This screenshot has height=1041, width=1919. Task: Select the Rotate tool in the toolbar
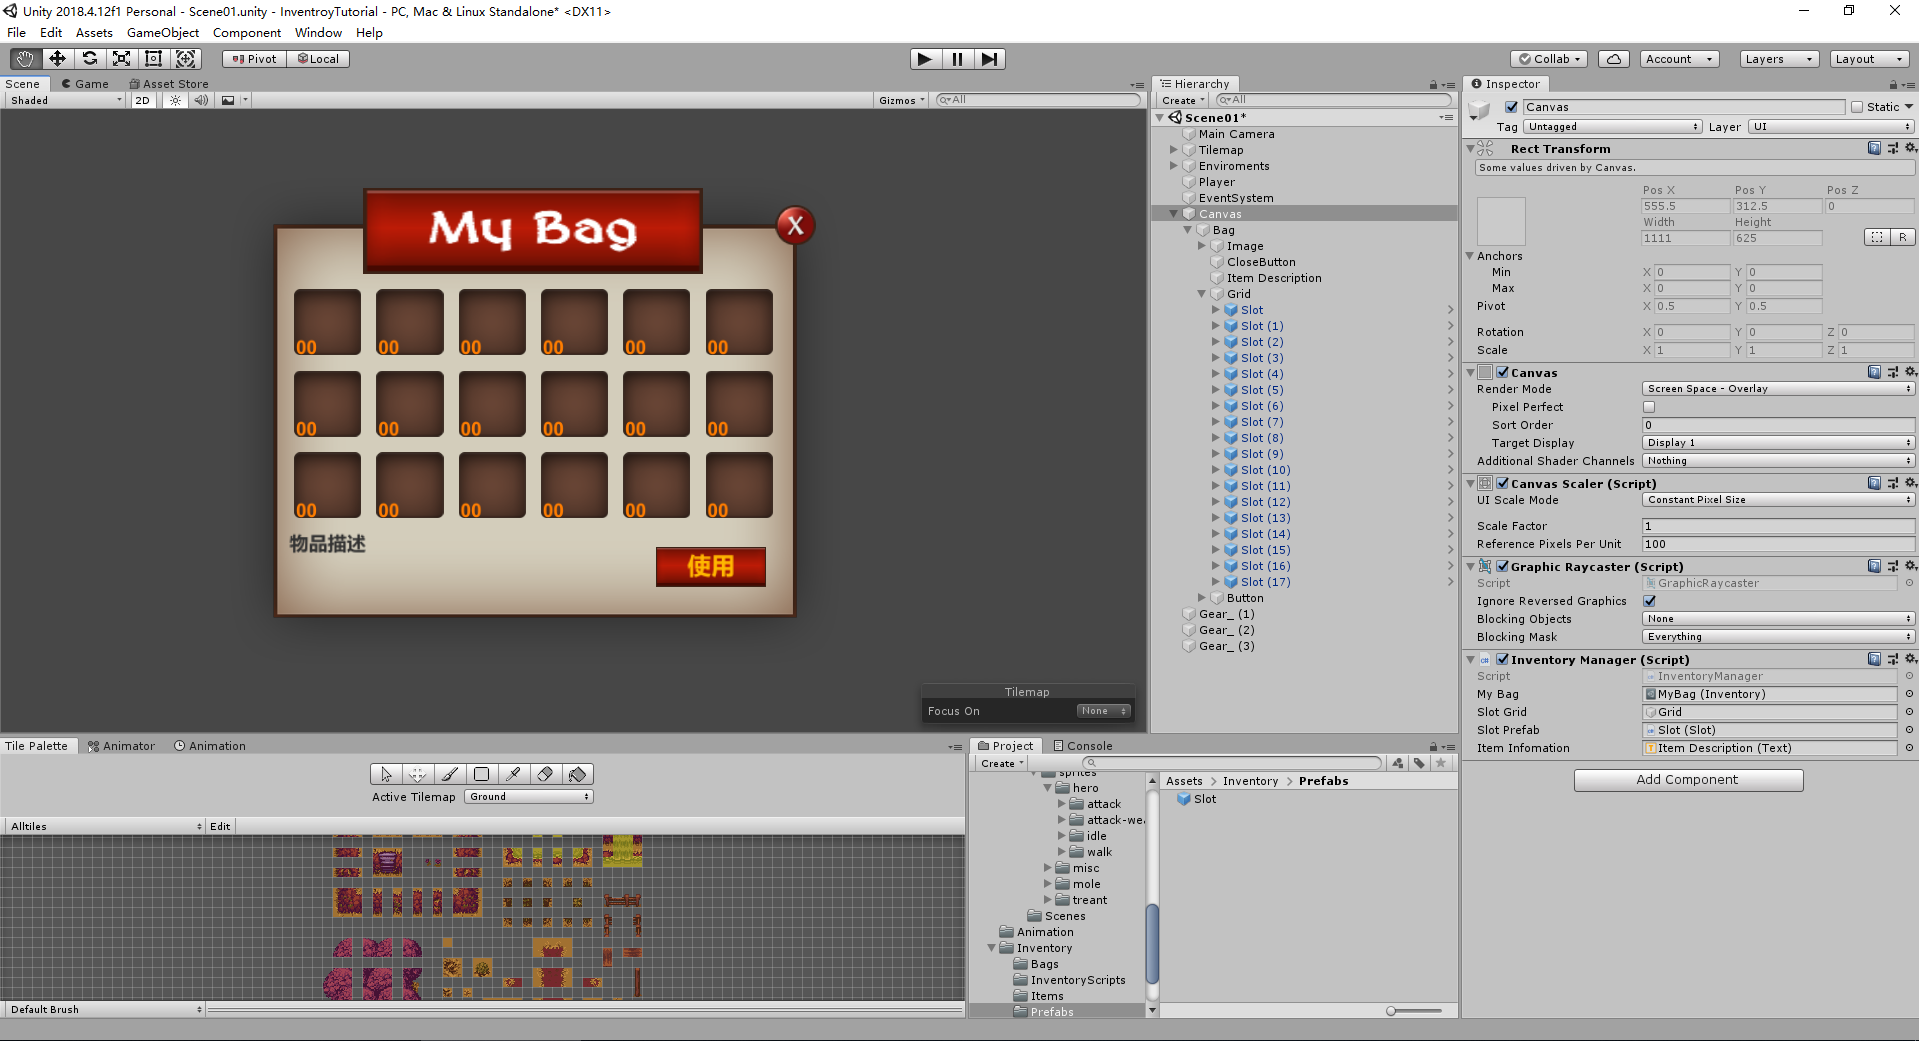click(x=89, y=58)
